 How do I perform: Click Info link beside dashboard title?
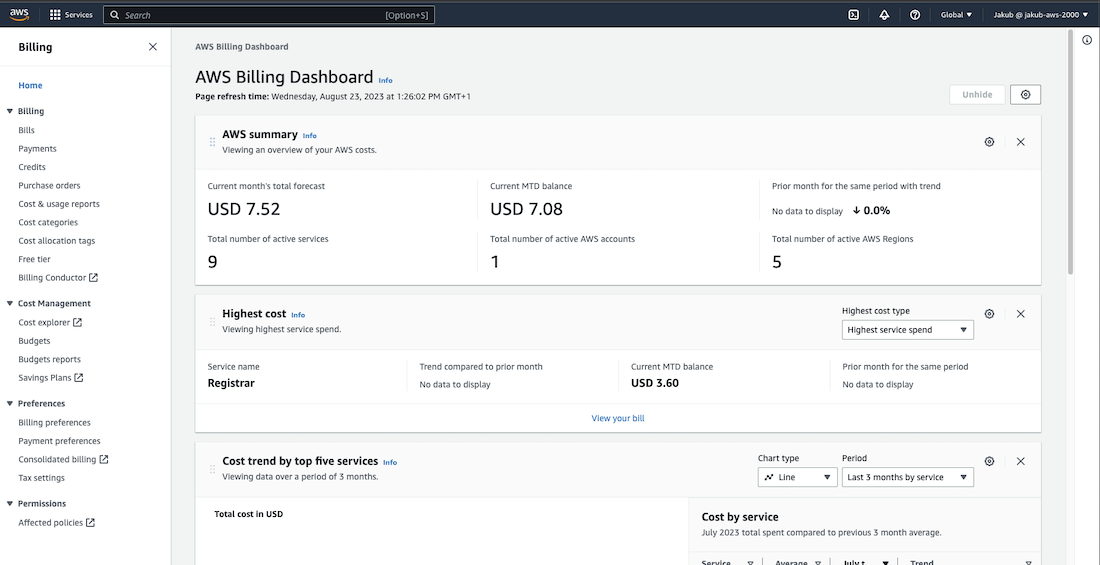[386, 81]
